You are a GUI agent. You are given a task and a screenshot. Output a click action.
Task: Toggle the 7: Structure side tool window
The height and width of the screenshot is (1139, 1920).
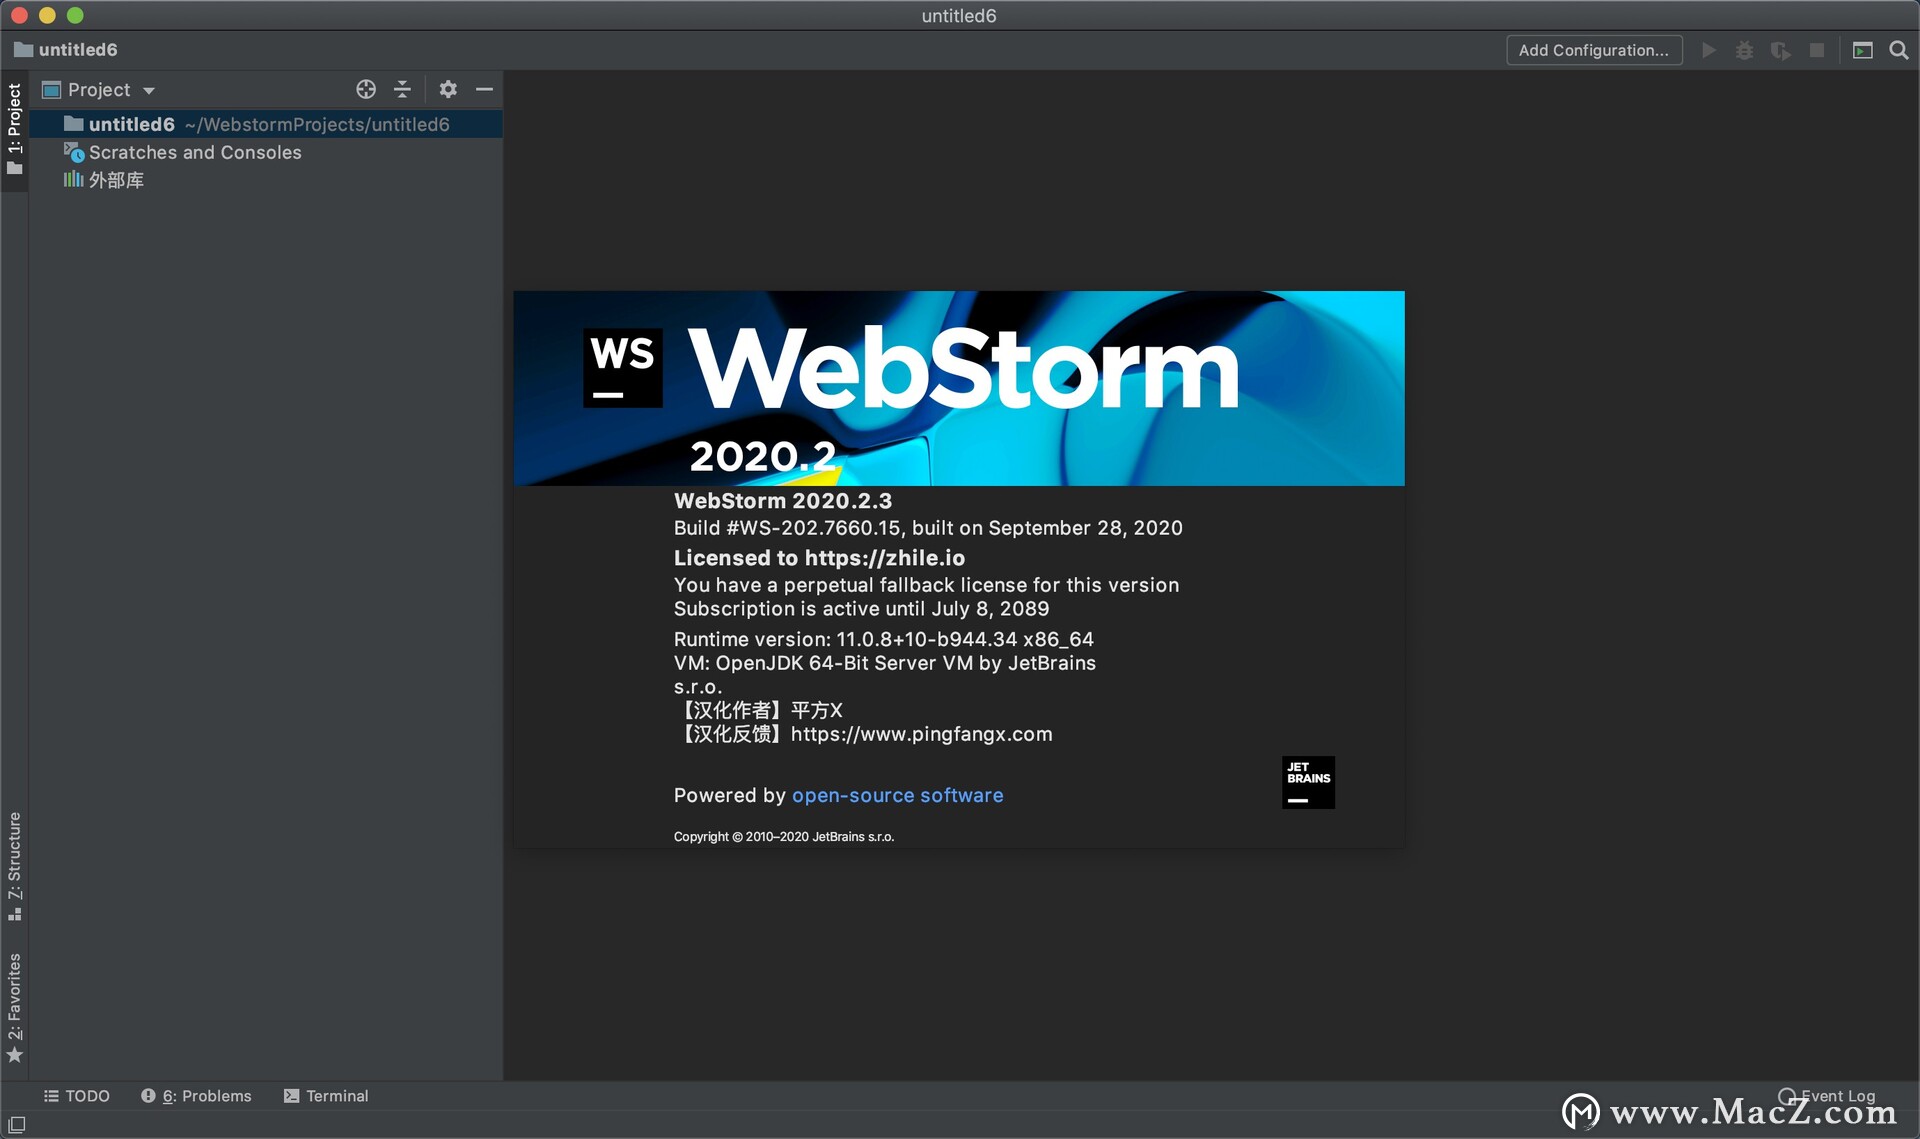(14, 865)
